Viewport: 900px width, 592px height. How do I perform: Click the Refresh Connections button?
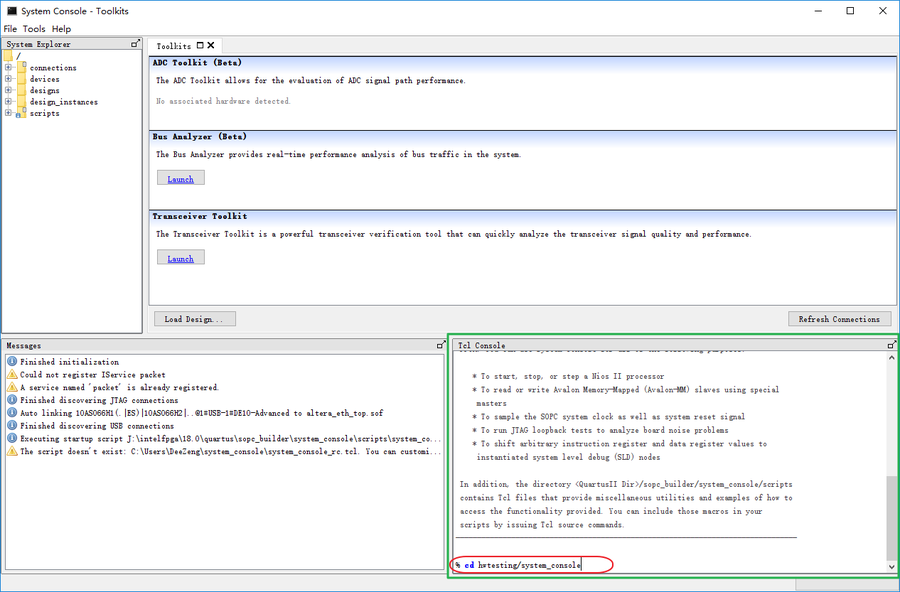point(839,319)
